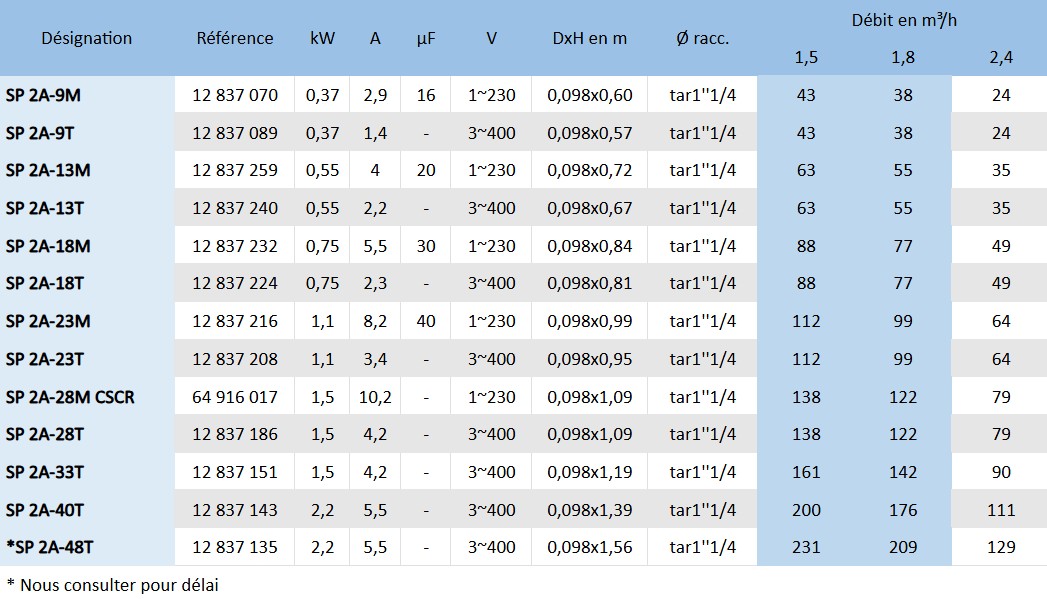Click the 'Nous consulter pour délai' footnote
Viewport: 1047px width, 599px height.
click(112, 584)
